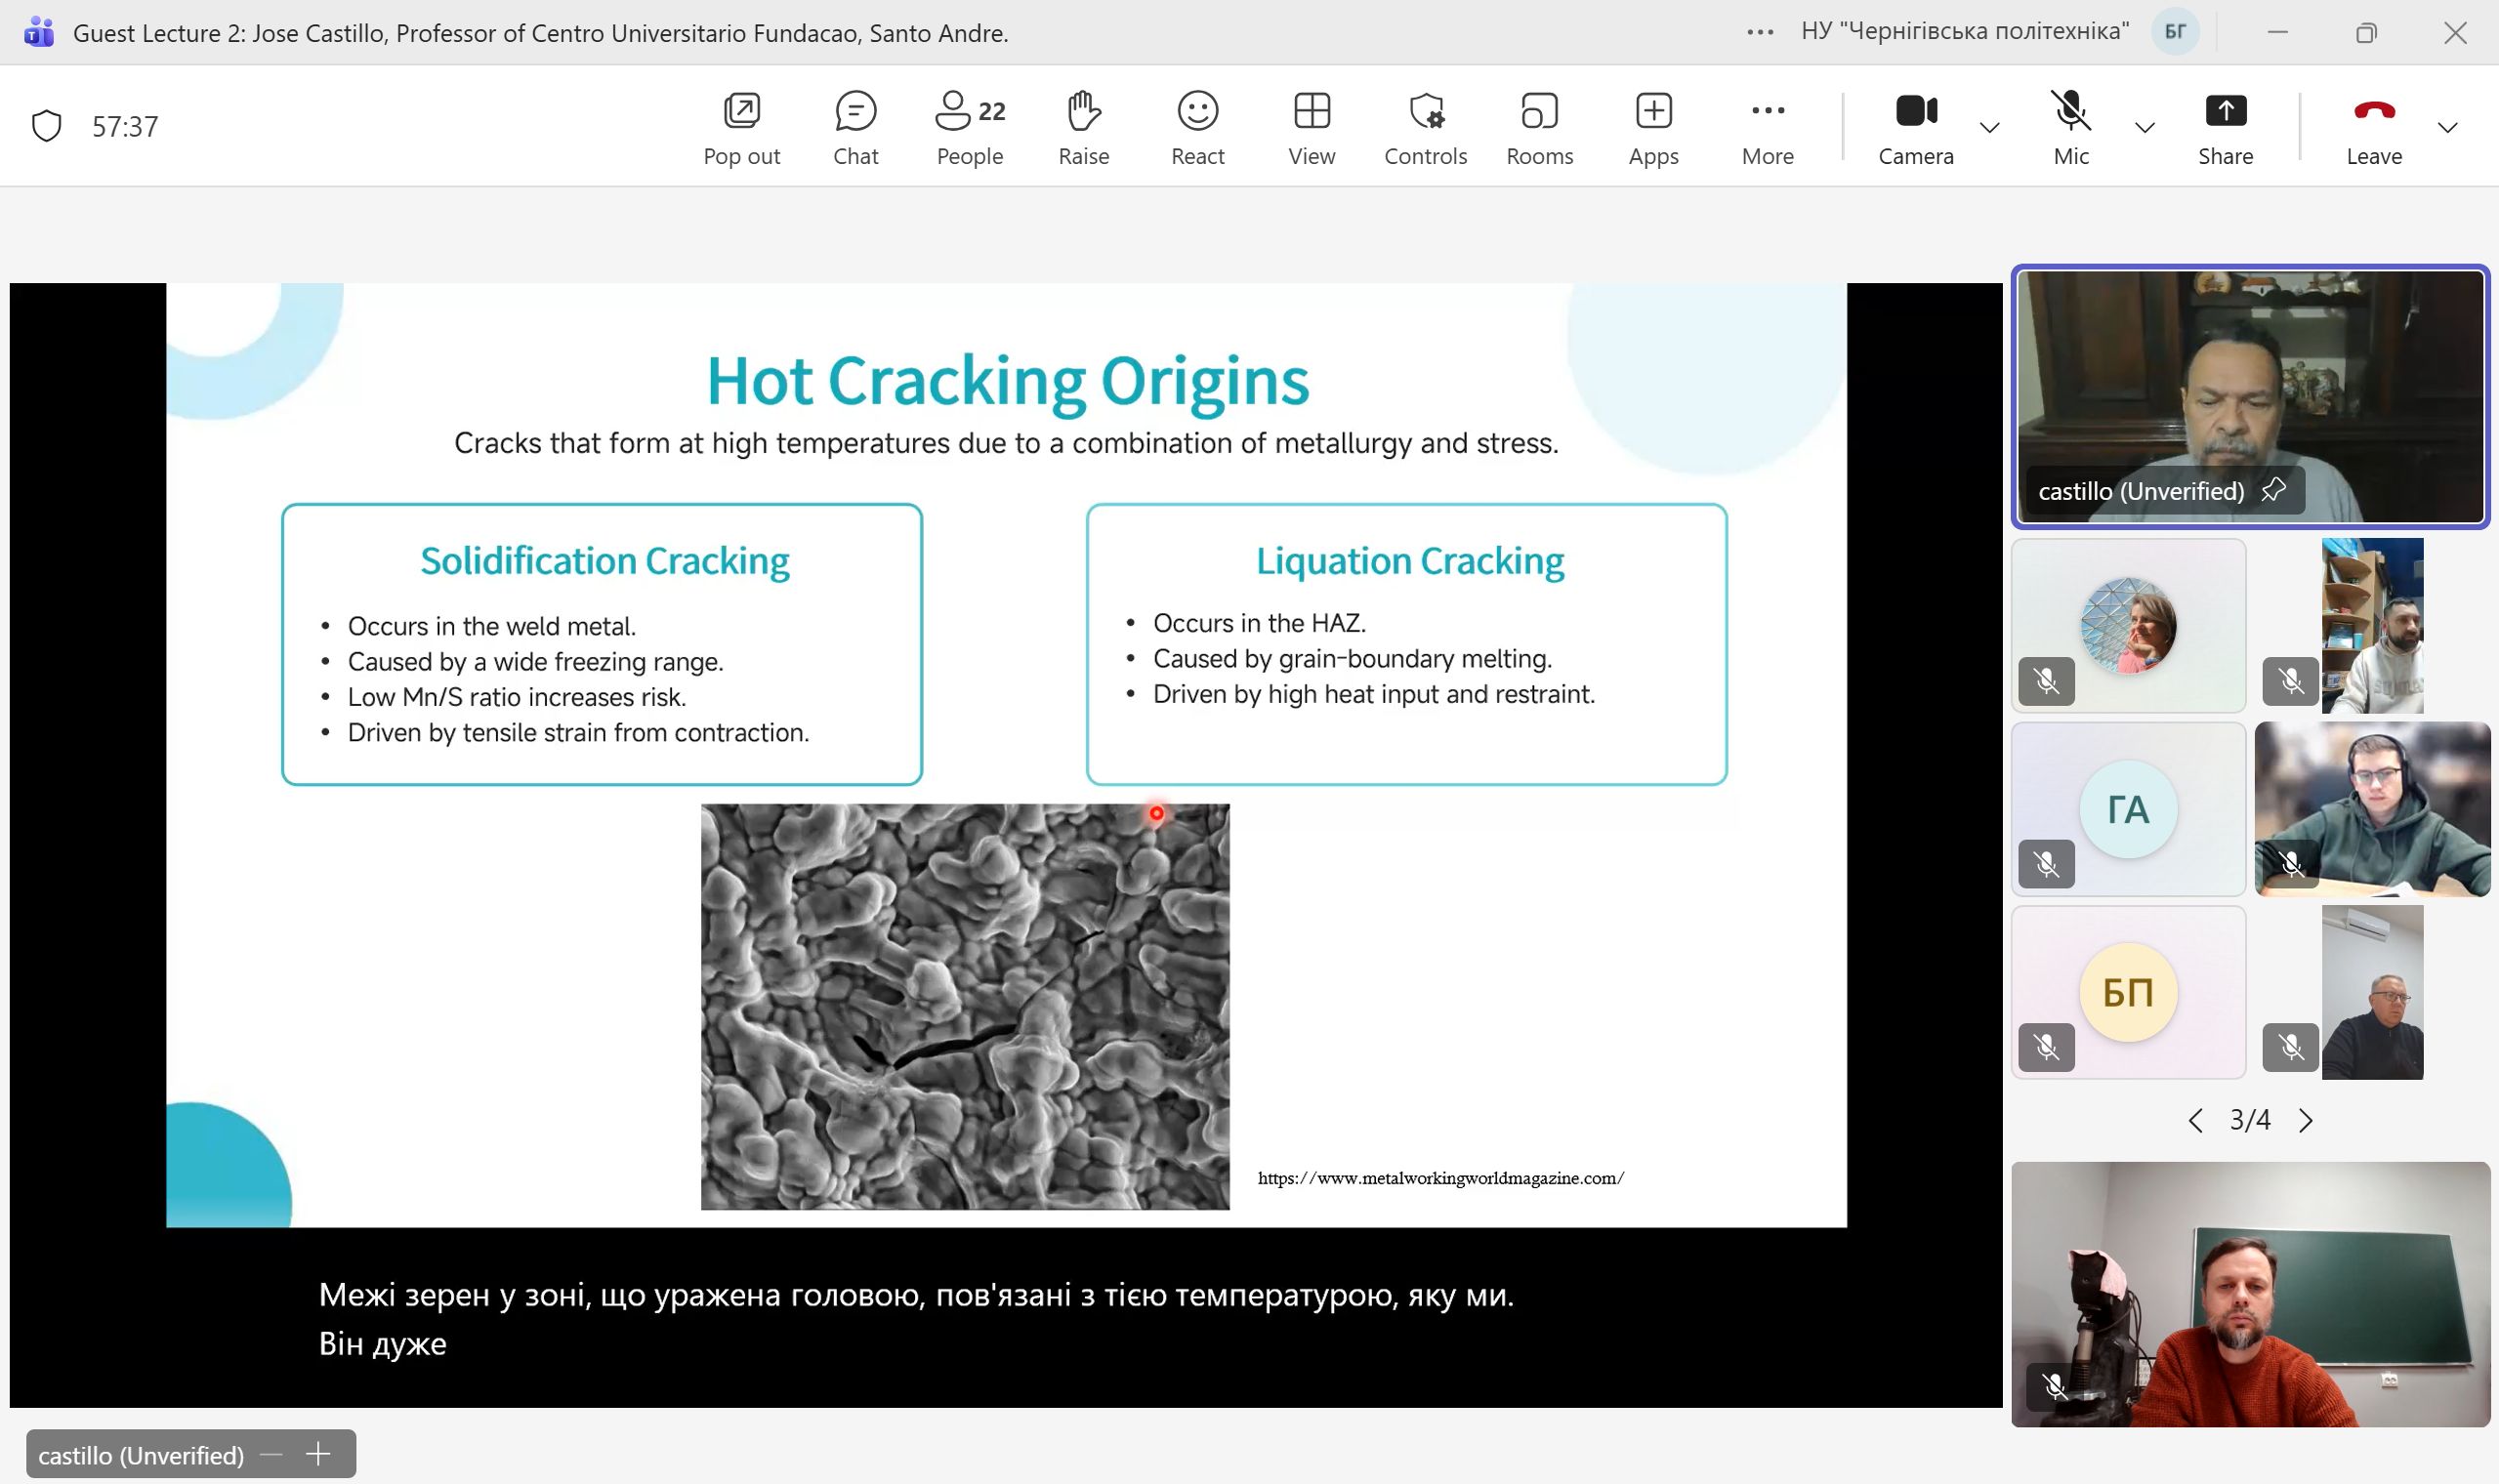2499x1484 pixels.
Task: Open the Apps add panel
Action: pos(1653,127)
